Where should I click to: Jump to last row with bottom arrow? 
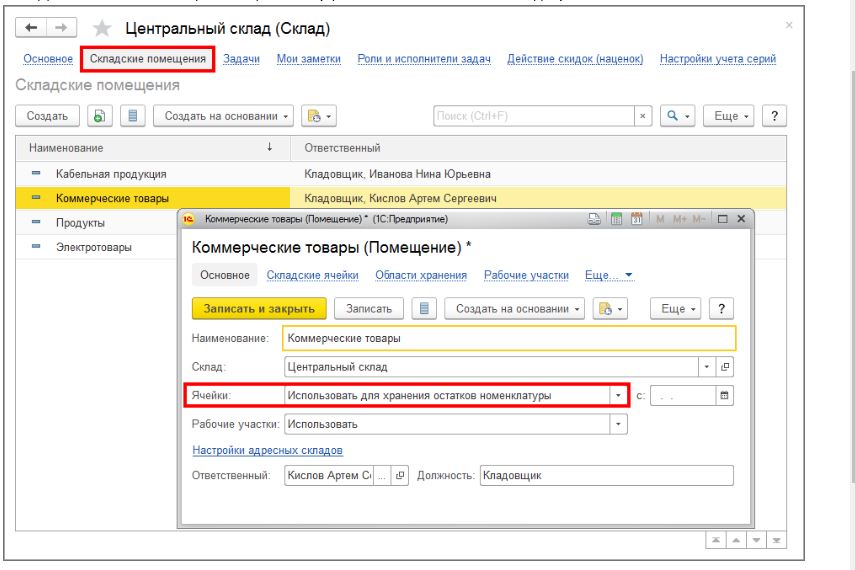pyautogui.click(x=775, y=539)
